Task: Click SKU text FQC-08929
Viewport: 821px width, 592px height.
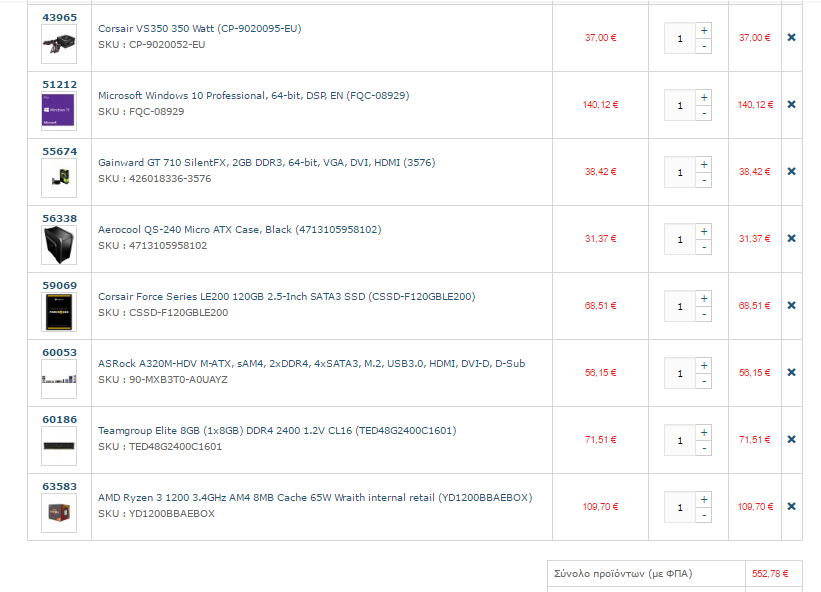Action: coord(157,111)
